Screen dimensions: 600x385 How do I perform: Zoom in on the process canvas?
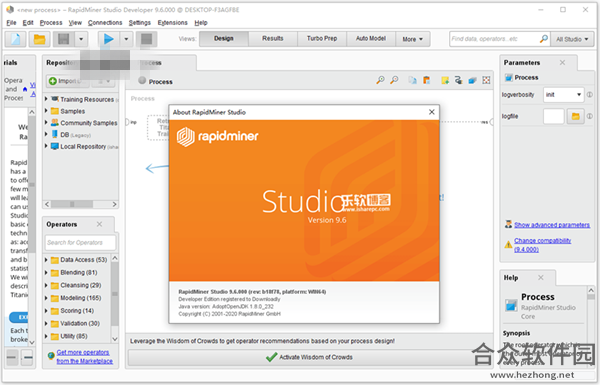click(380, 80)
